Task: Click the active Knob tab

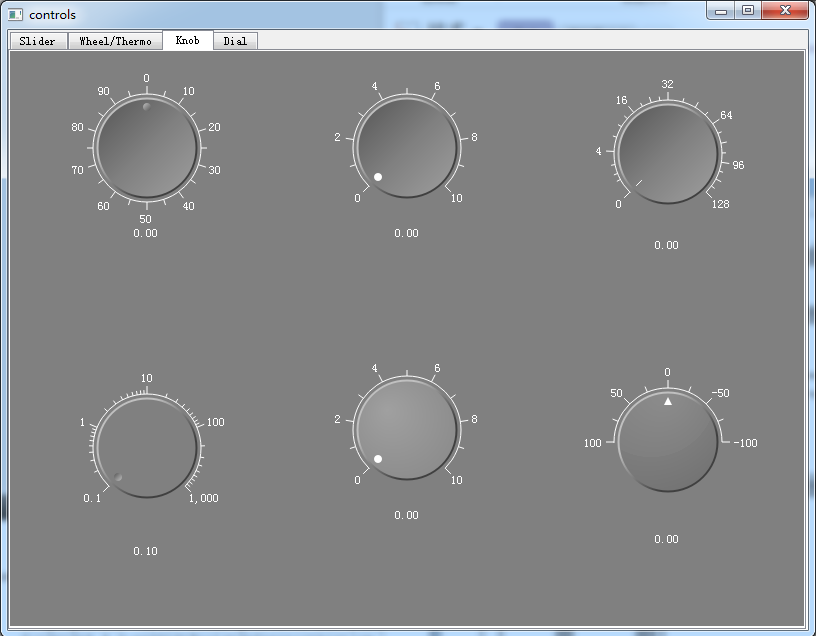Action: [188, 40]
